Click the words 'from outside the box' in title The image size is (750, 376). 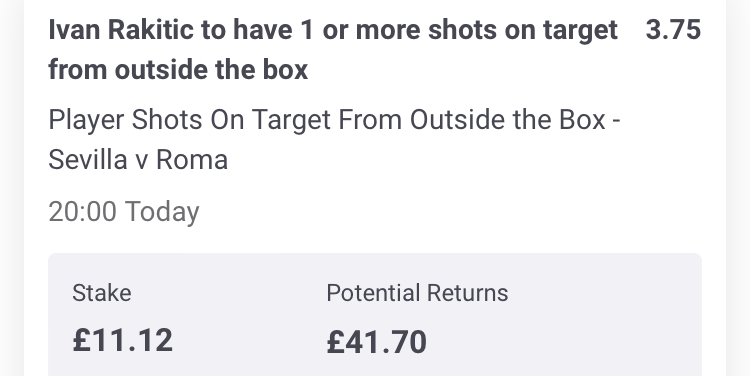coord(178,70)
